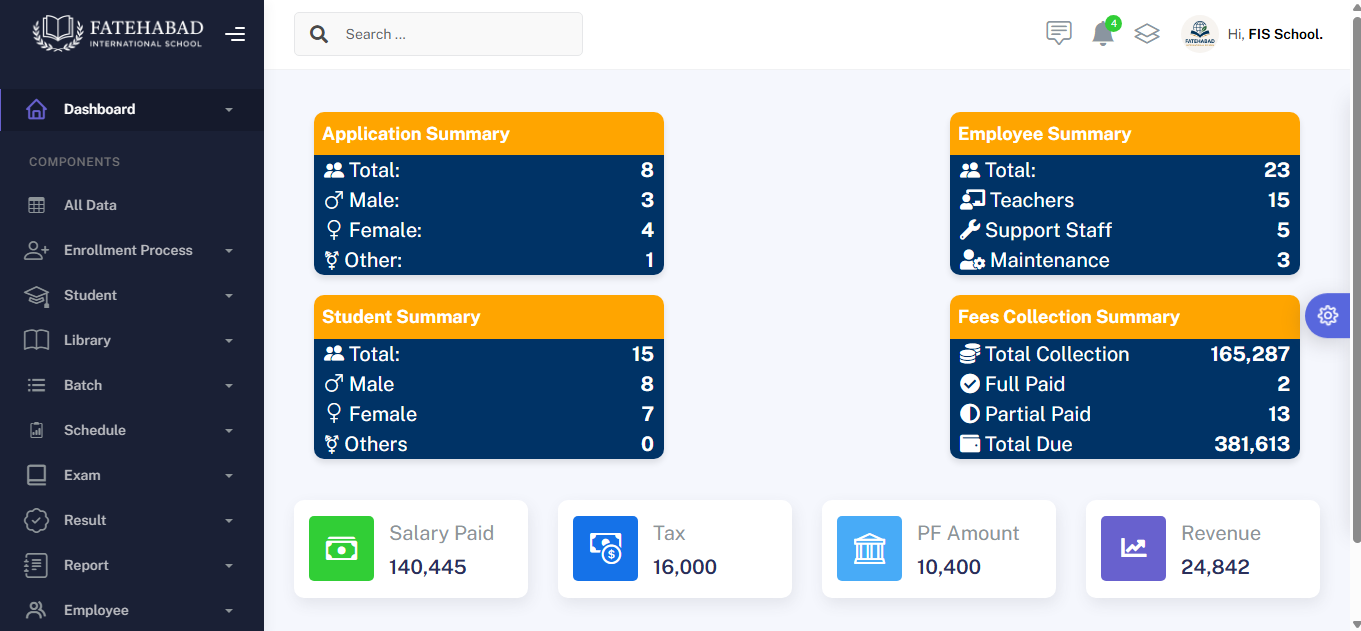The width and height of the screenshot is (1361, 631).
Task: Click the Dashboard home icon
Action: (x=36, y=109)
